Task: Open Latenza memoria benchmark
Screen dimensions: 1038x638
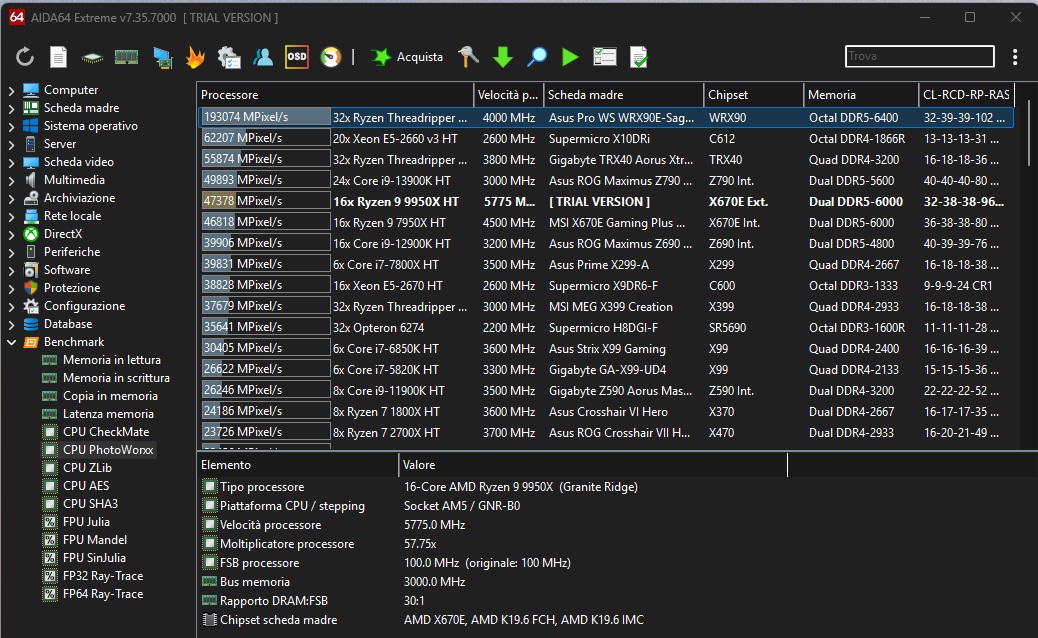Action: [x=108, y=414]
